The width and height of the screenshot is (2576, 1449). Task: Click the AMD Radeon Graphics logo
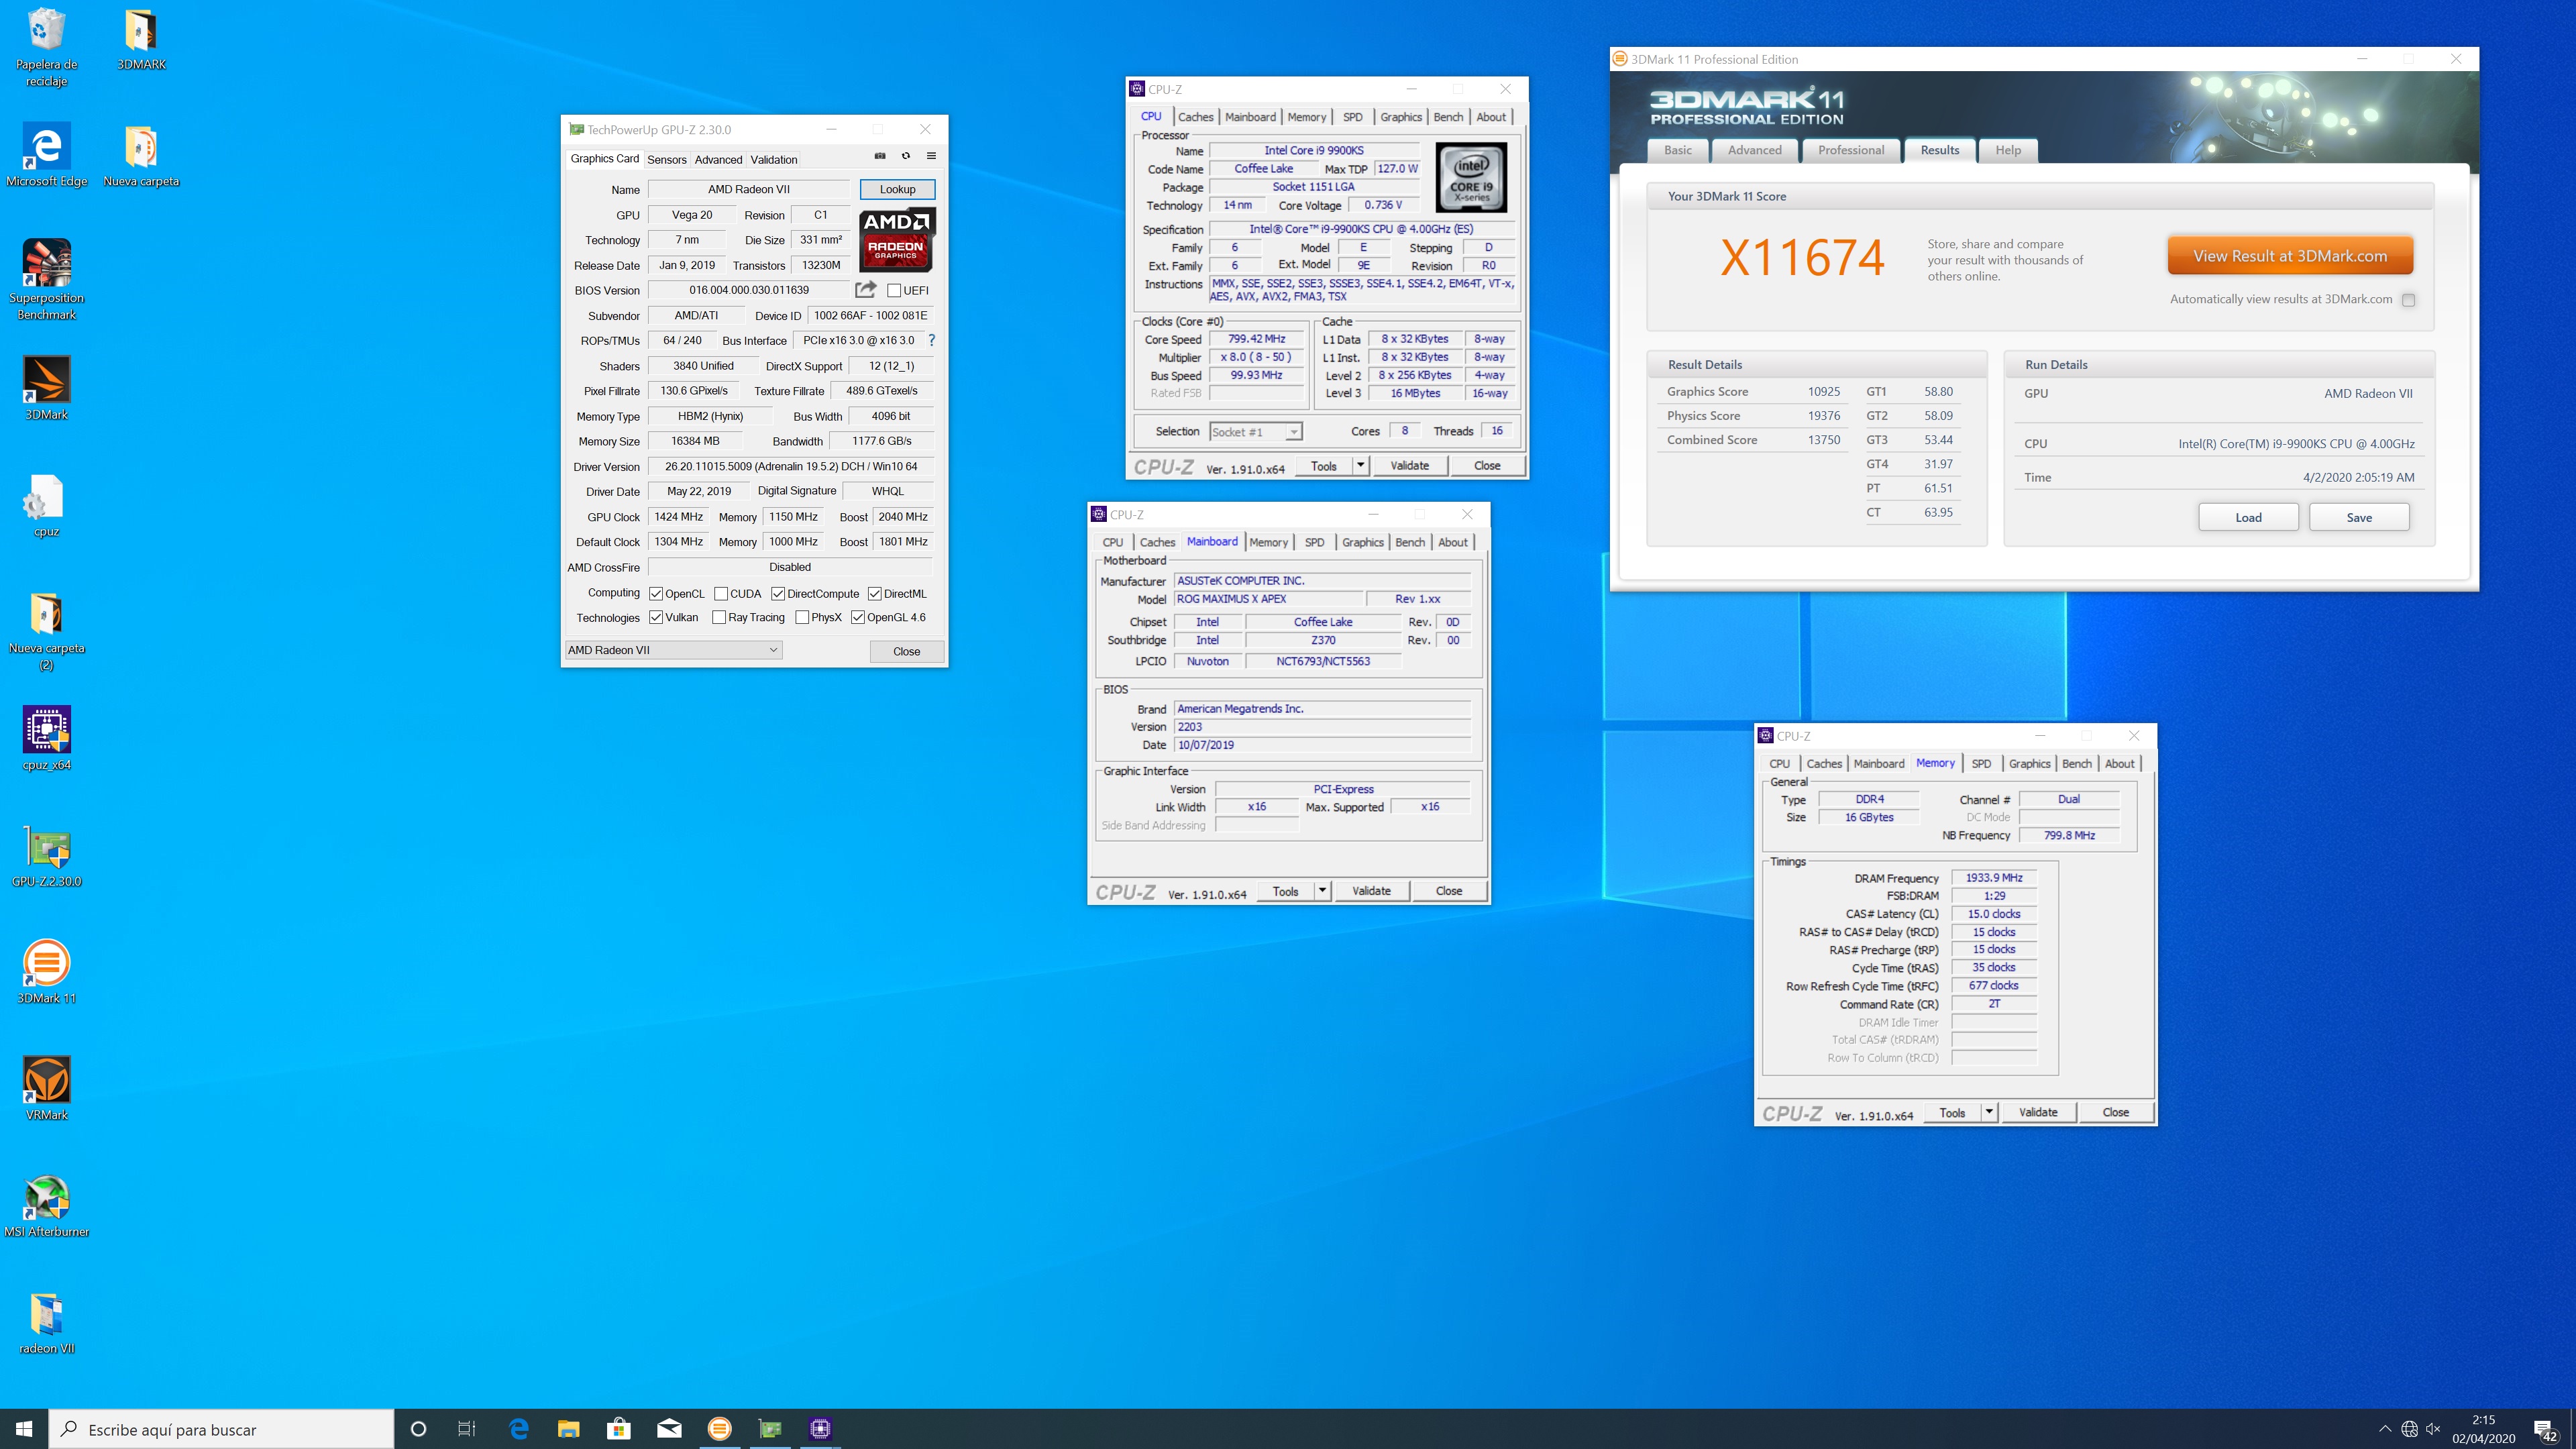coord(897,240)
